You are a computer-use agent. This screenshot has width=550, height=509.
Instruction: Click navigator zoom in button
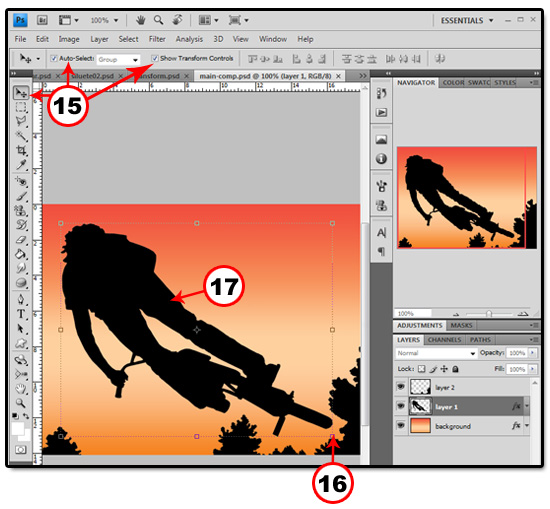coord(523,314)
